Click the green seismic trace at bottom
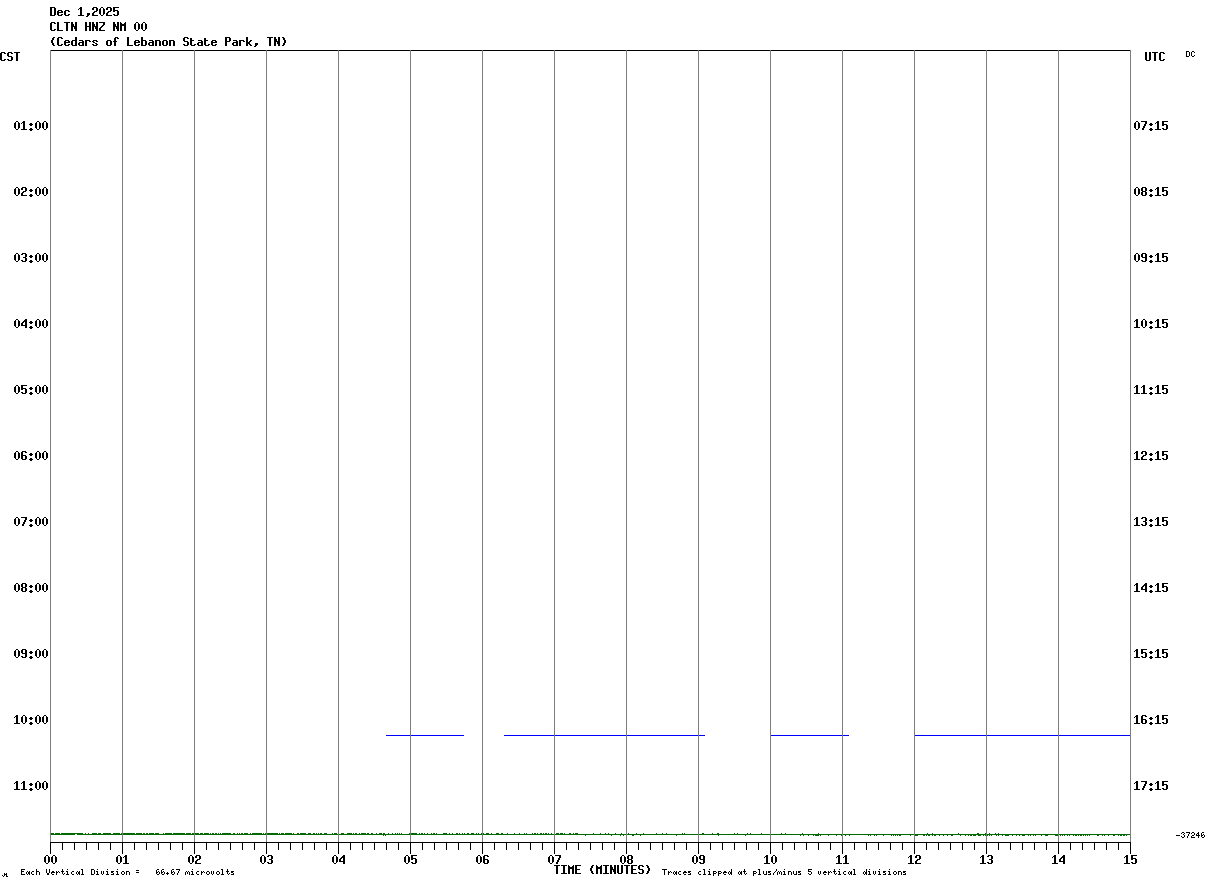This screenshot has width=1210, height=886. point(590,834)
